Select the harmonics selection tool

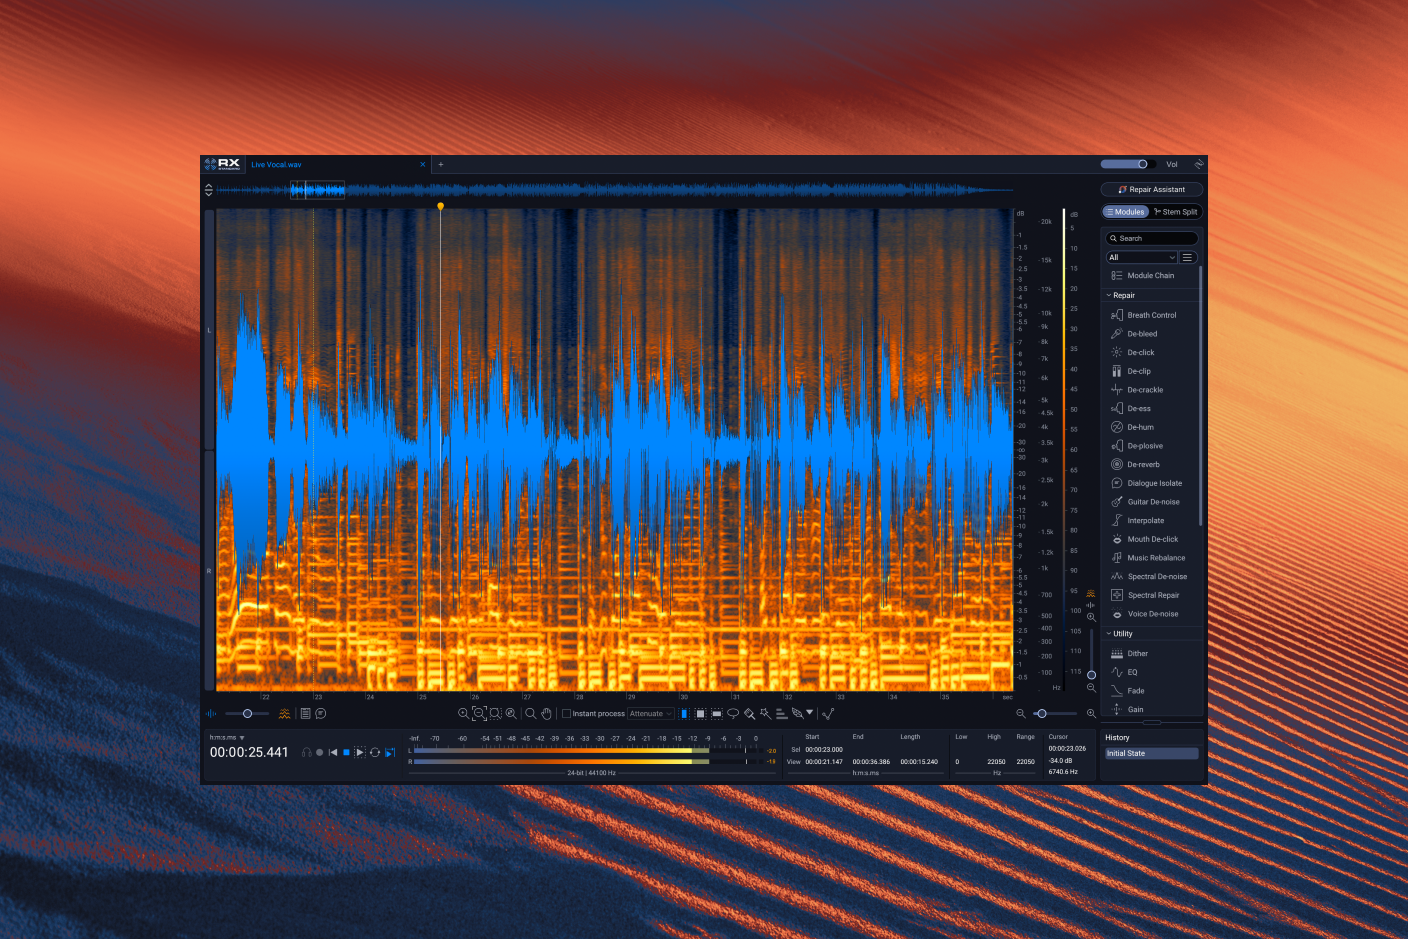coord(782,713)
